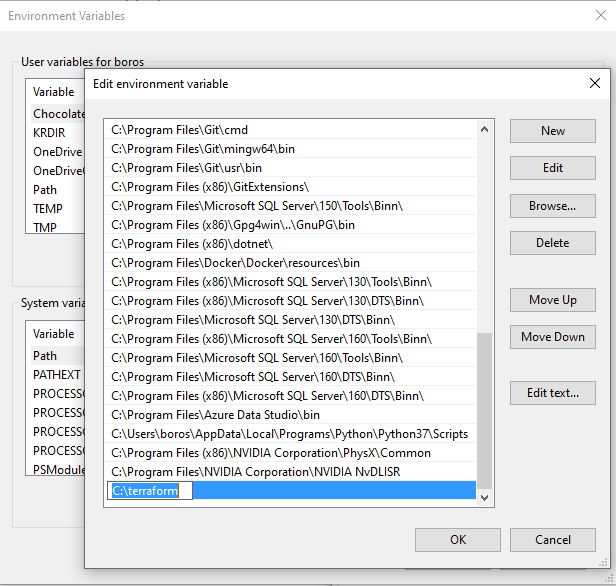Screen dimensions: 616x586
Task: Select the Git\usr\bin path entry
Action: (x=290, y=168)
